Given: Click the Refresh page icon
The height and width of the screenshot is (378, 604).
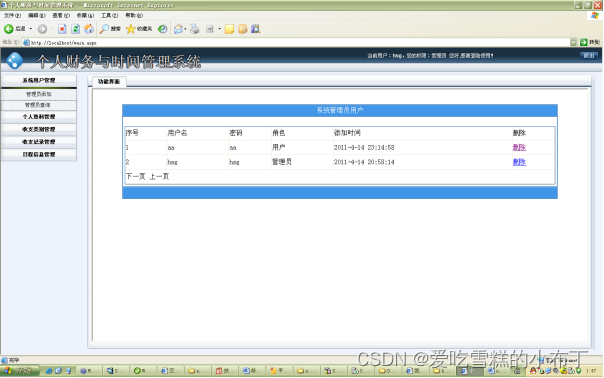Looking at the screenshot, I should (x=76, y=29).
